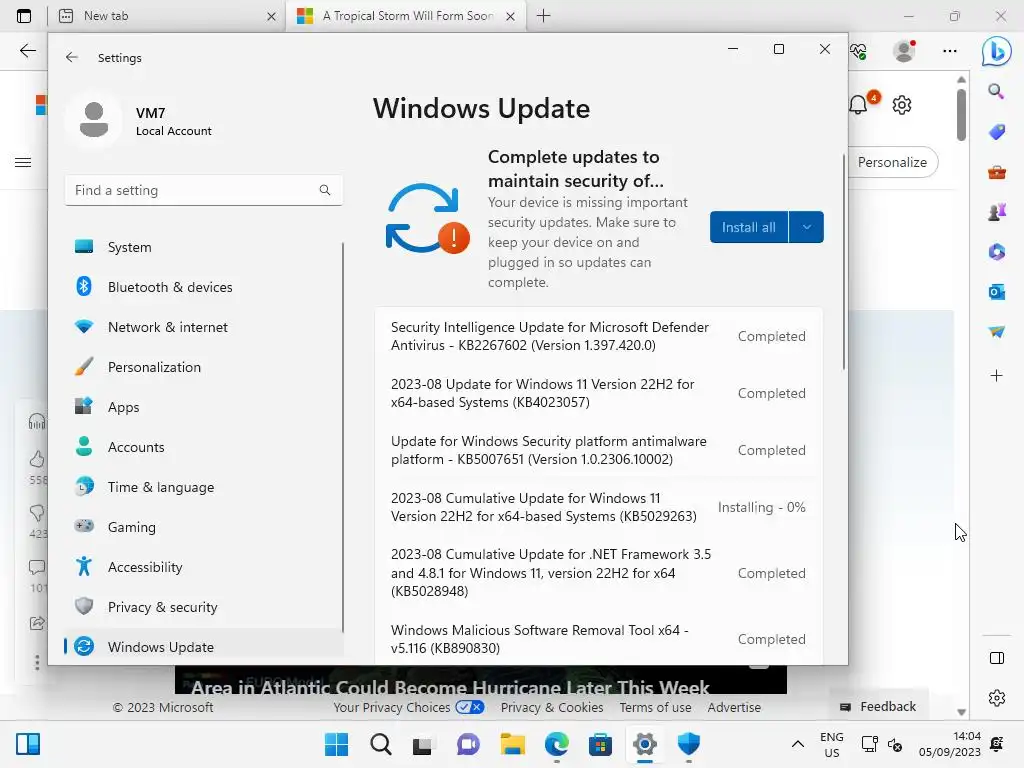Click the plus customize sidebar icon

[997, 376]
